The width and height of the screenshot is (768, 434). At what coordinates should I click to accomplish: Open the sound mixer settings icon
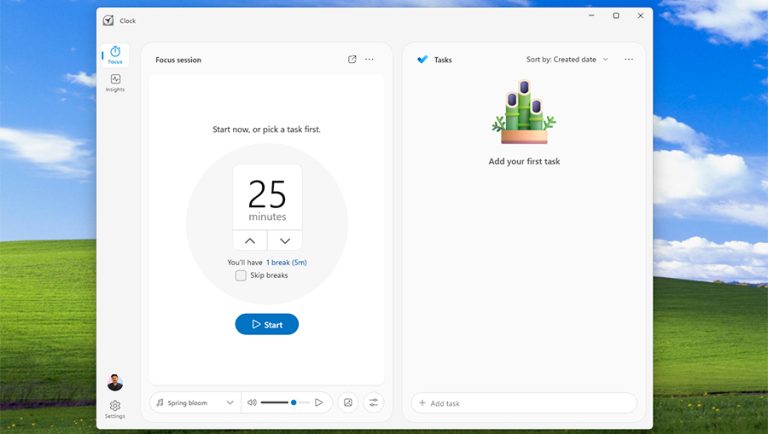pos(373,403)
